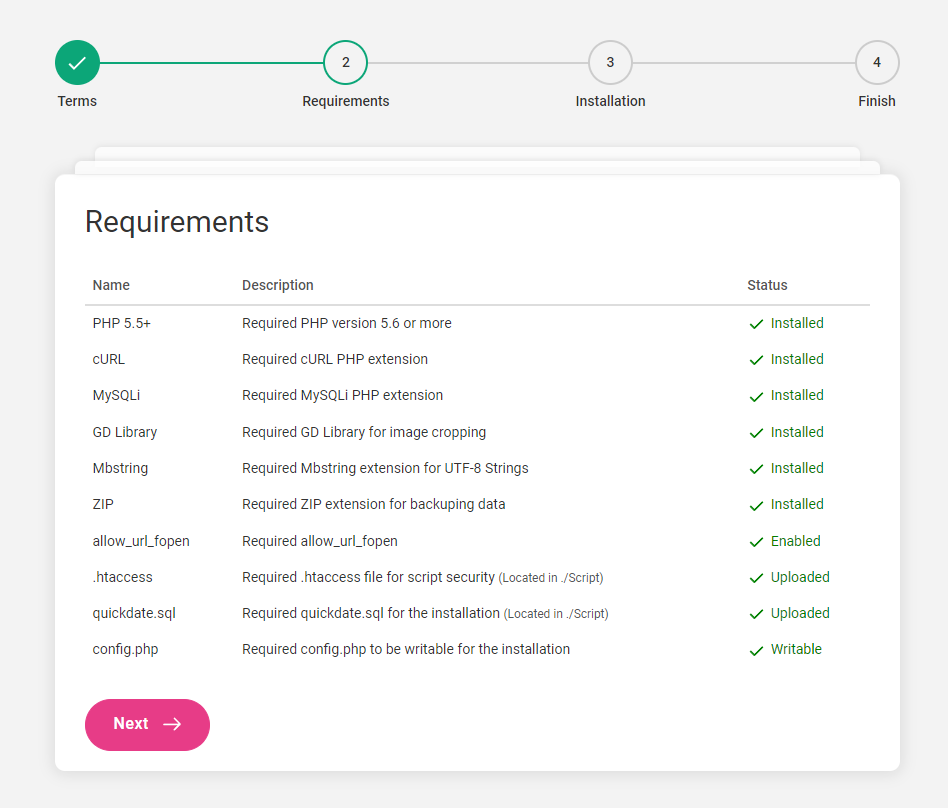Screen dimensions: 948x808
Task: Click the completed Terms step checkmark circle
Action: click(77, 63)
